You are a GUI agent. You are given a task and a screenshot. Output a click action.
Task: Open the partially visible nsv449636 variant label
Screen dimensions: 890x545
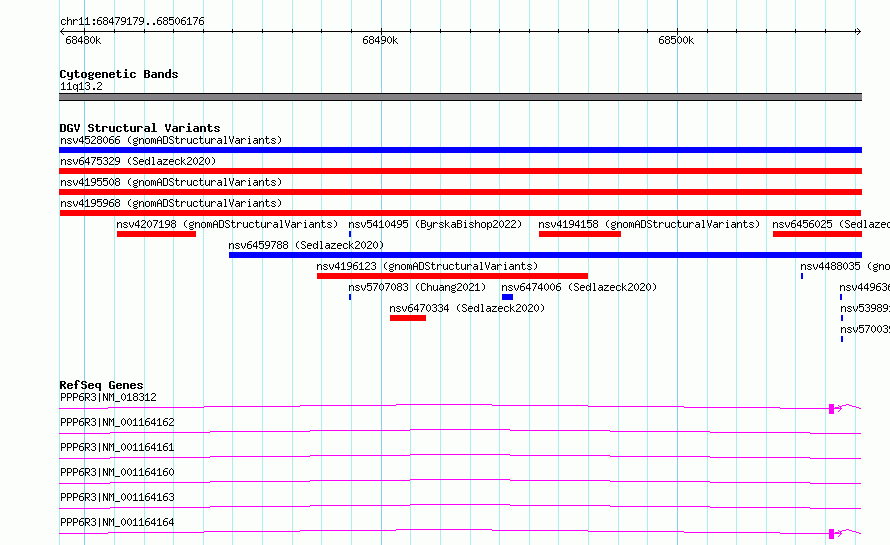864,287
